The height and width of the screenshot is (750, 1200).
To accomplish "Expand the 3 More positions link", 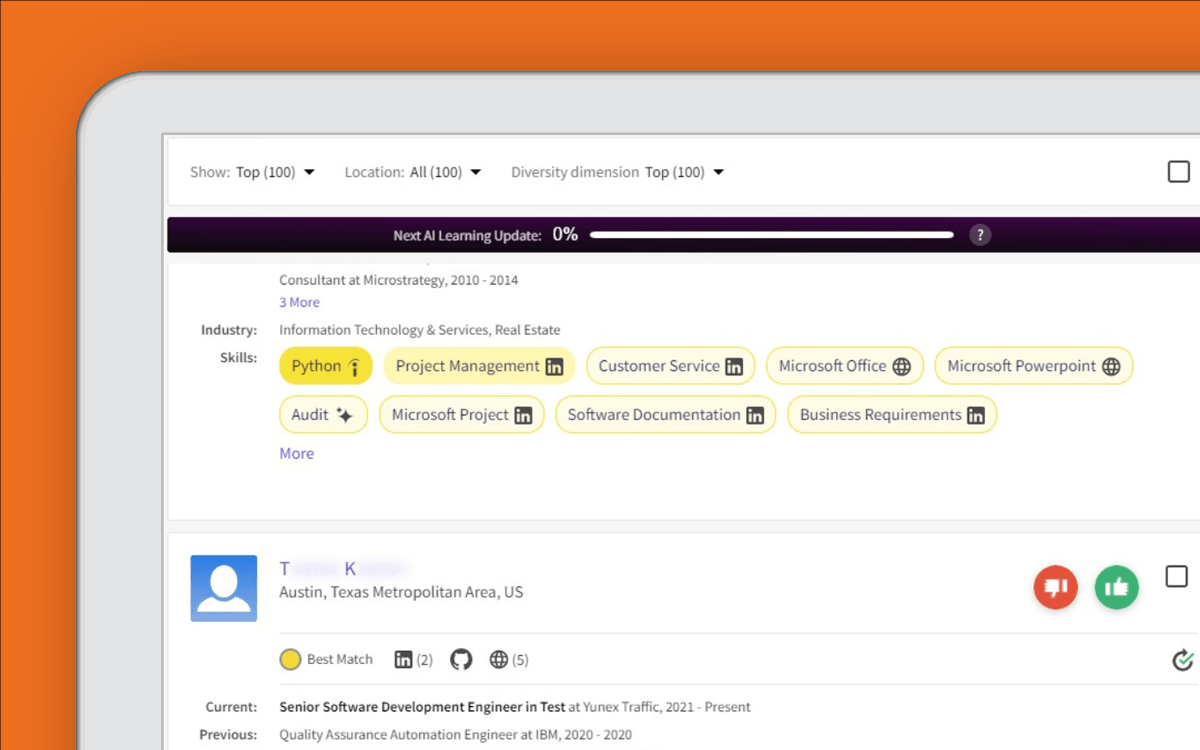I will [299, 302].
